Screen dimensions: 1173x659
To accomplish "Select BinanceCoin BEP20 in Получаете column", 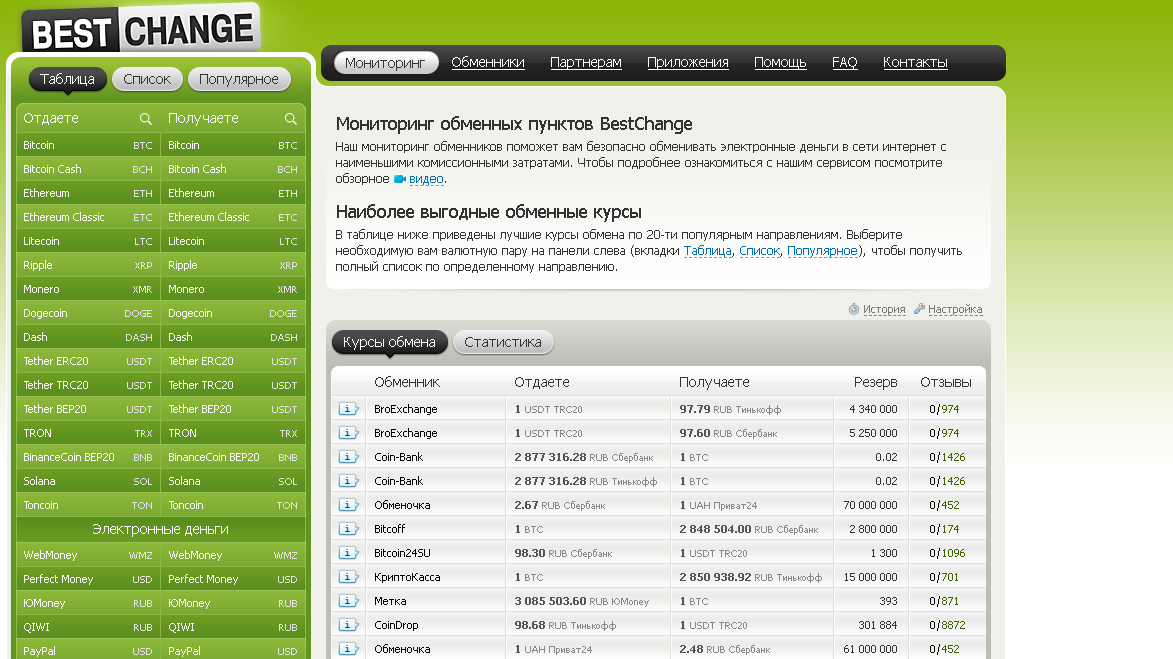I will pyautogui.click(x=233, y=456).
